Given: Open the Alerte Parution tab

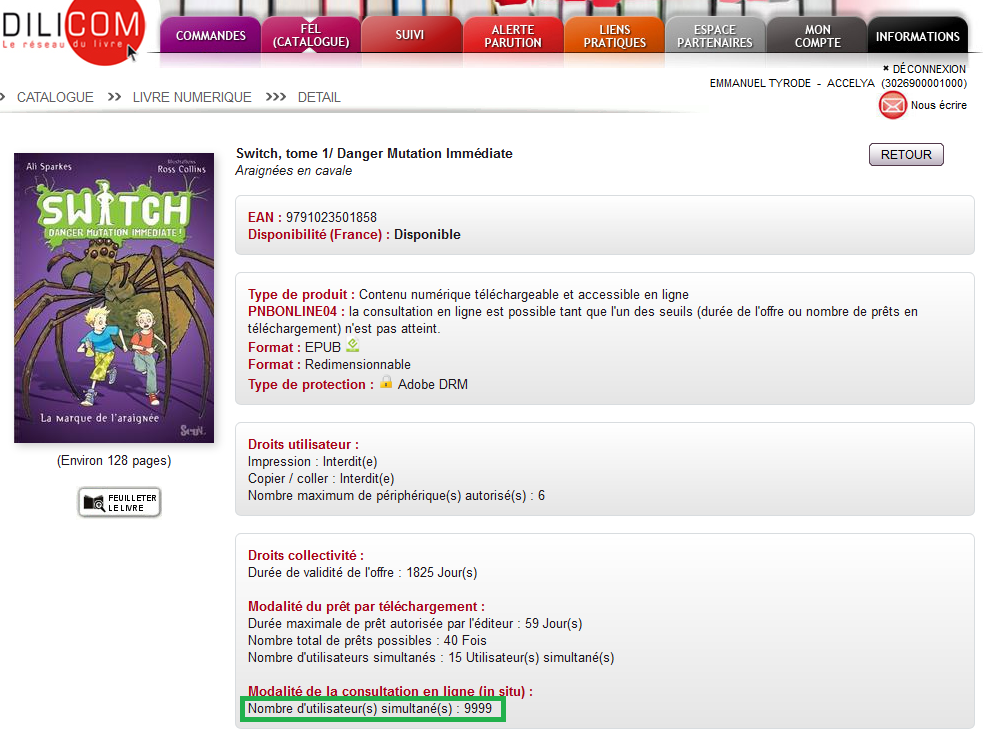Looking at the screenshot, I should (x=513, y=36).
